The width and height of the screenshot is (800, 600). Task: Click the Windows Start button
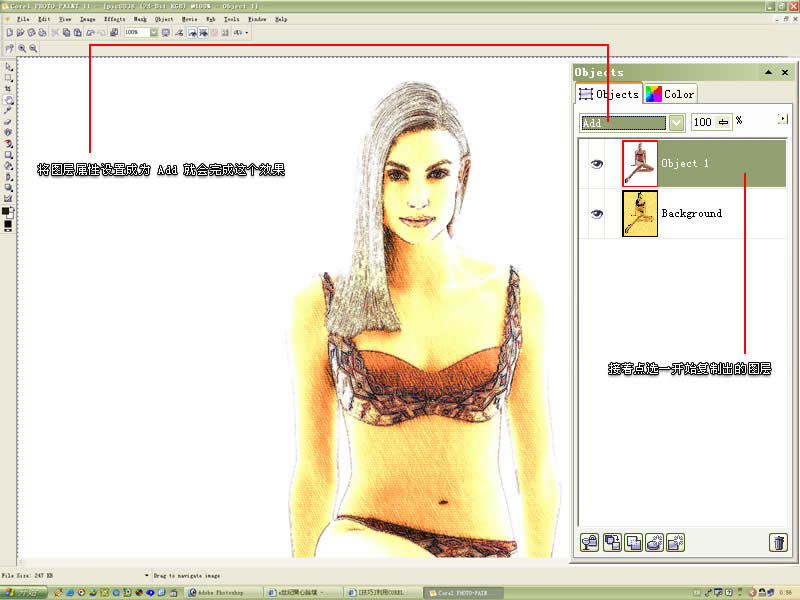tap(23, 592)
